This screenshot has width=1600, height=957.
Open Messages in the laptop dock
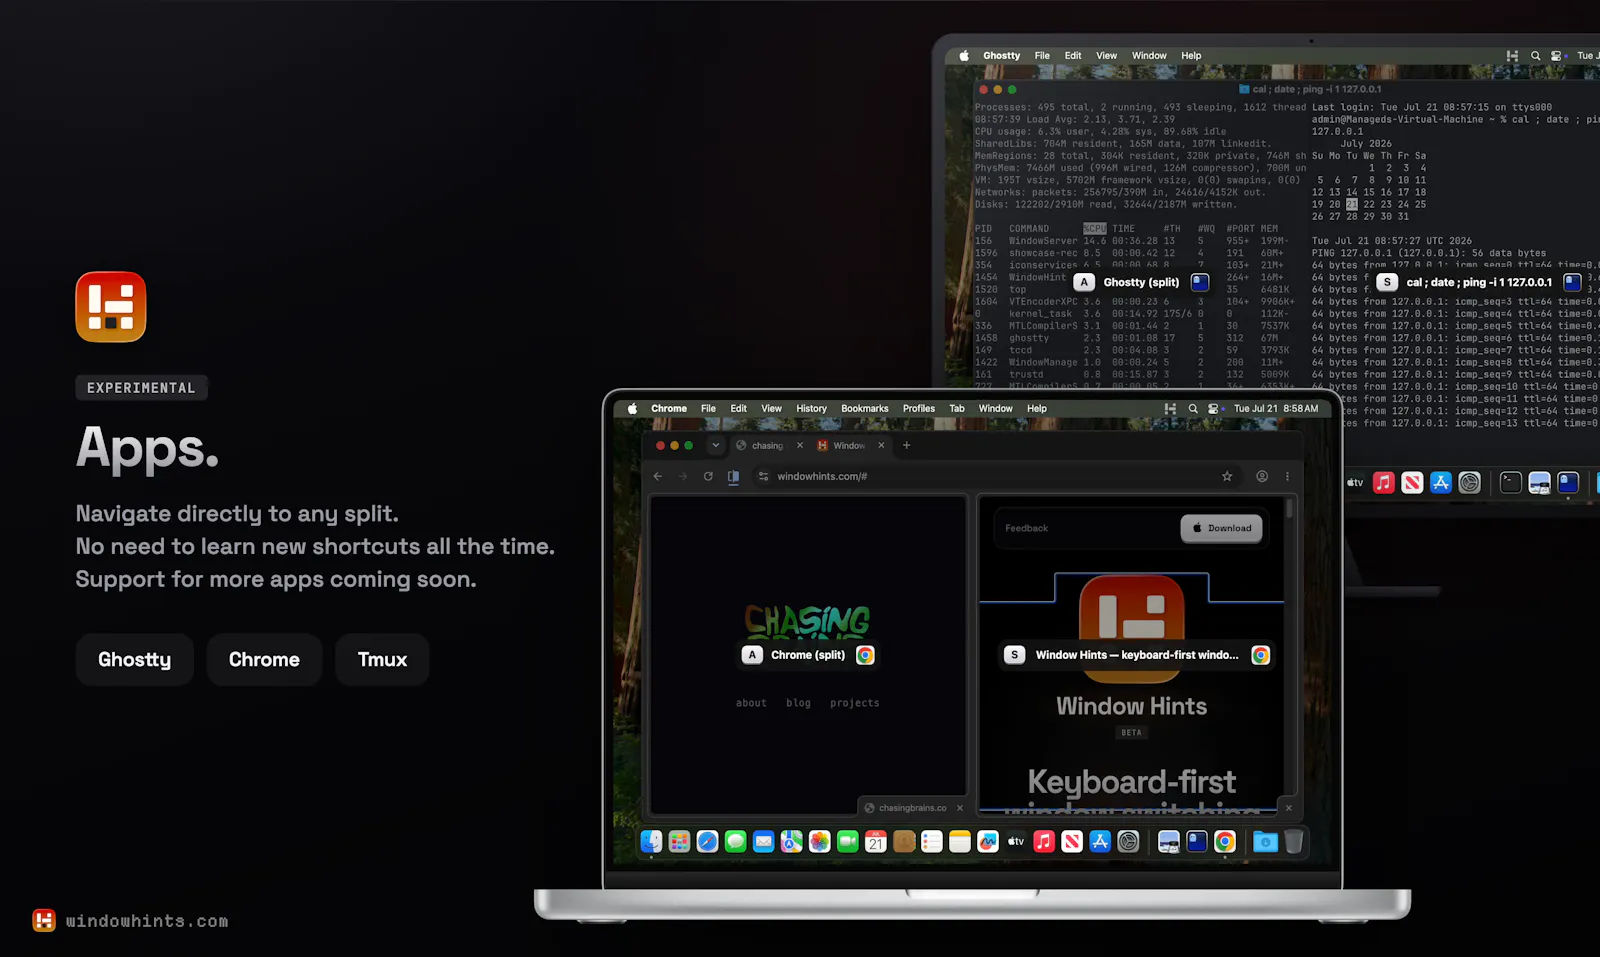click(x=735, y=842)
